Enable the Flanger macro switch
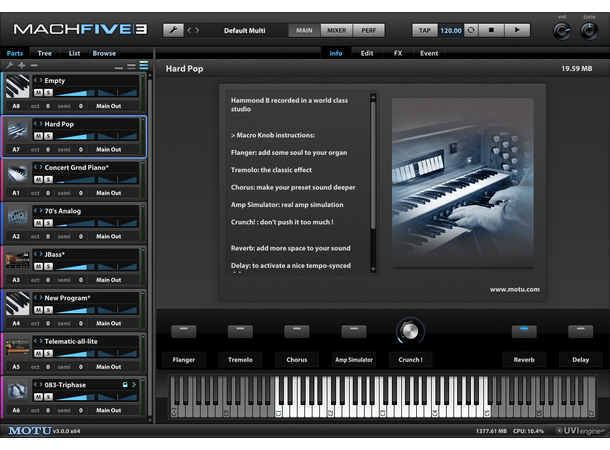 click(x=184, y=331)
